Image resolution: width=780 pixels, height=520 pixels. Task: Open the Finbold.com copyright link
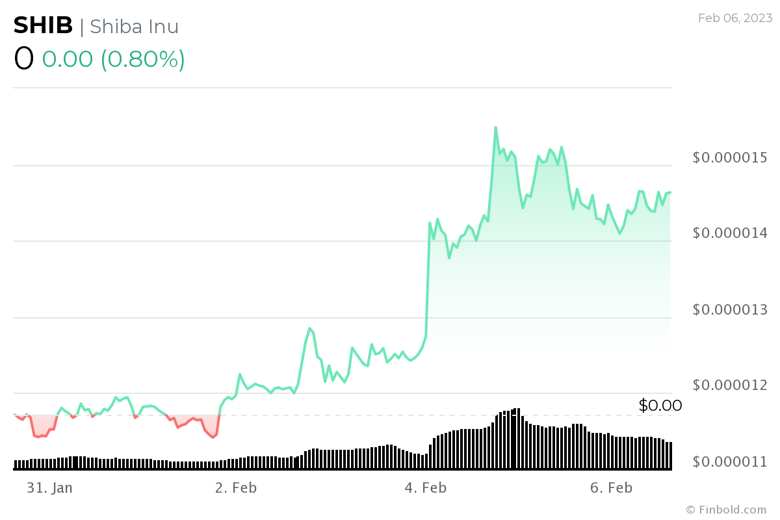[x=725, y=509]
